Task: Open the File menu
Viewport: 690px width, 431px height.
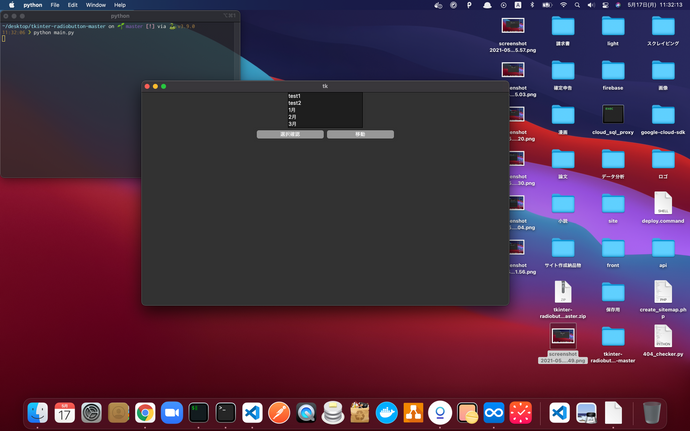Action: point(55,5)
